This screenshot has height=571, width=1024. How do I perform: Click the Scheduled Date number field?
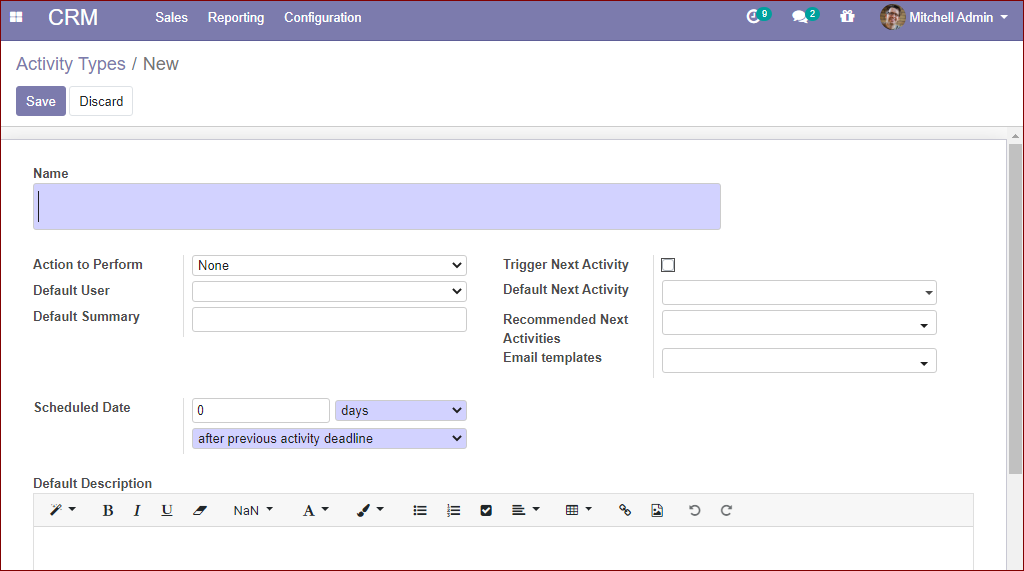[x=261, y=410]
